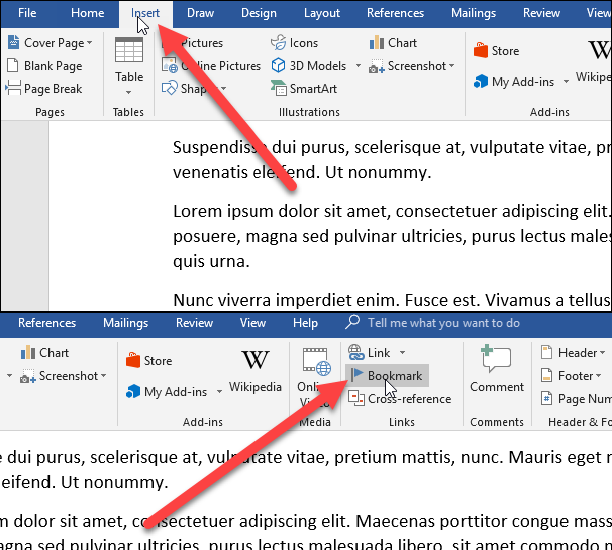Open the Layout tab
This screenshot has height=550, width=612.
click(x=322, y=13)
